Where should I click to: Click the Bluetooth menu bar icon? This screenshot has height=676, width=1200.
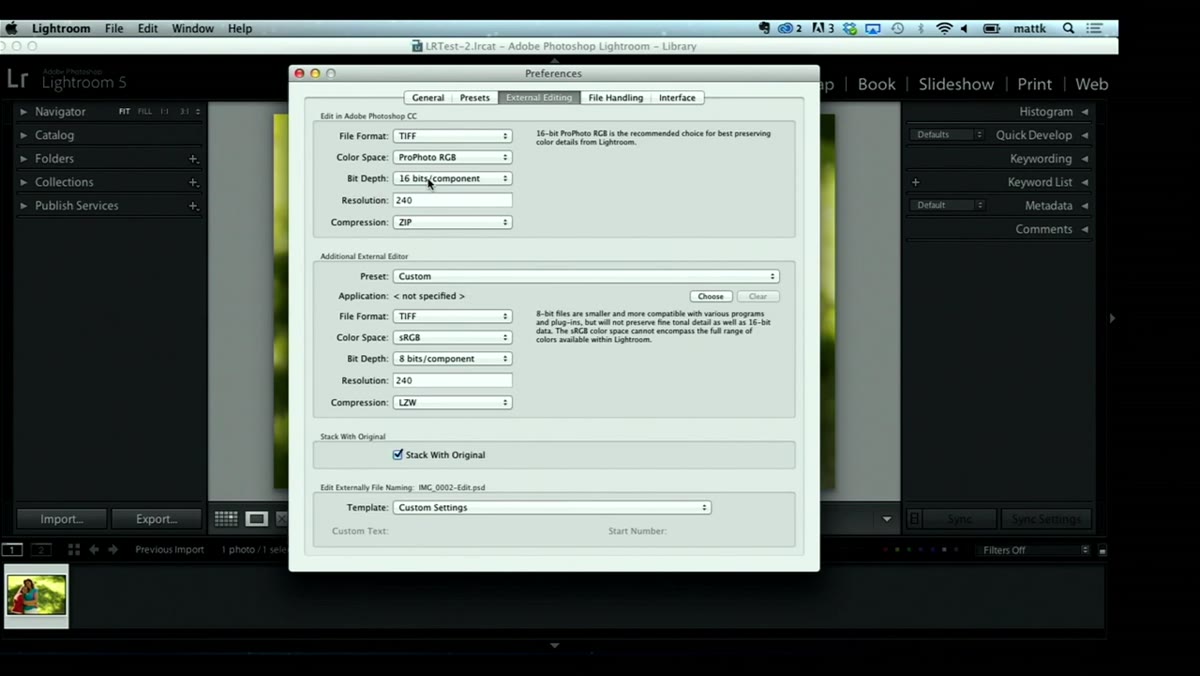[x=921, y=29]
